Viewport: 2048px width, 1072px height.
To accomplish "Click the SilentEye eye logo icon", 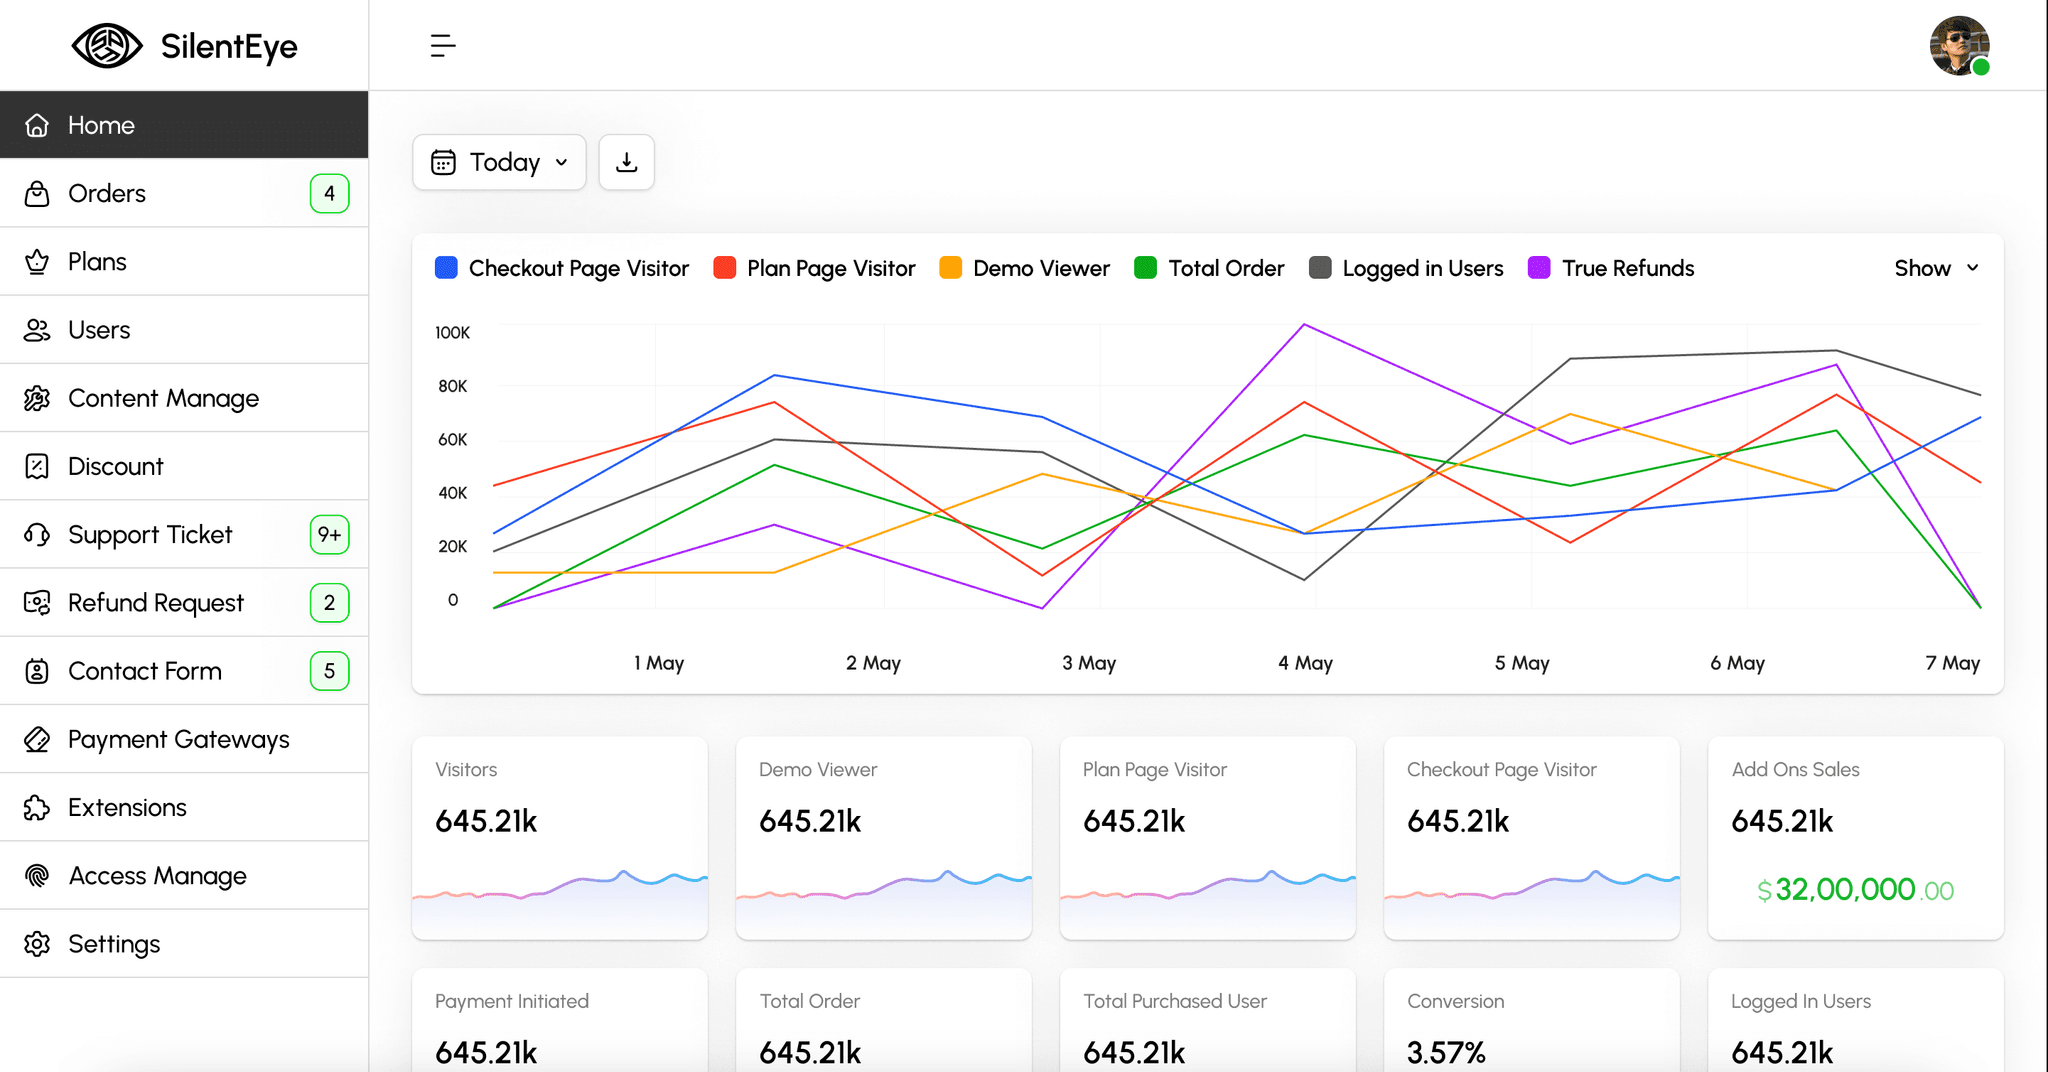I will click(107, 46).
